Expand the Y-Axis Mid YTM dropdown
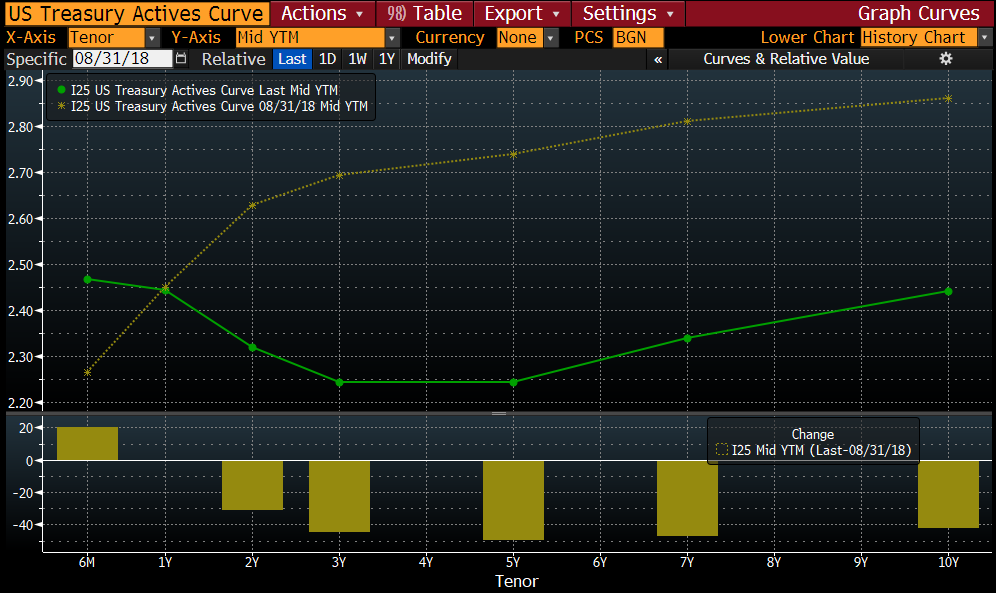Screen dimensions: 996x593 [x=391, y=37]
